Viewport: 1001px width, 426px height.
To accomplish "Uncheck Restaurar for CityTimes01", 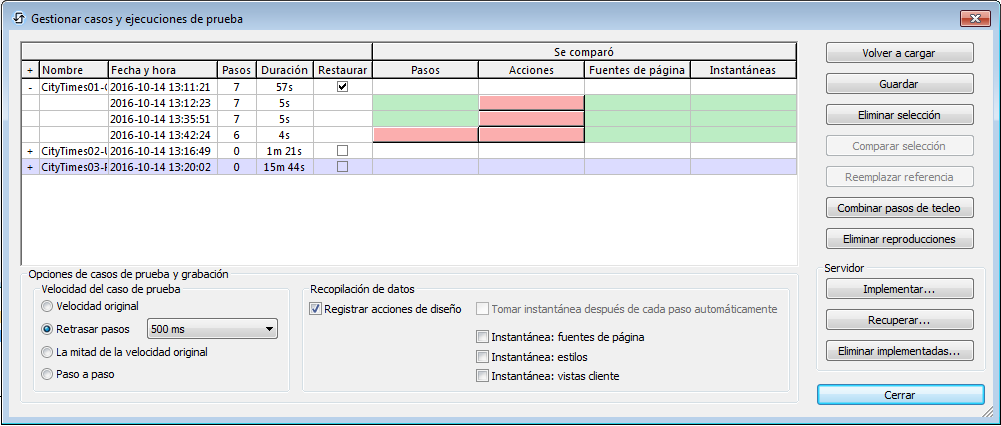I will pyautogui.click(x=342, y=87).
